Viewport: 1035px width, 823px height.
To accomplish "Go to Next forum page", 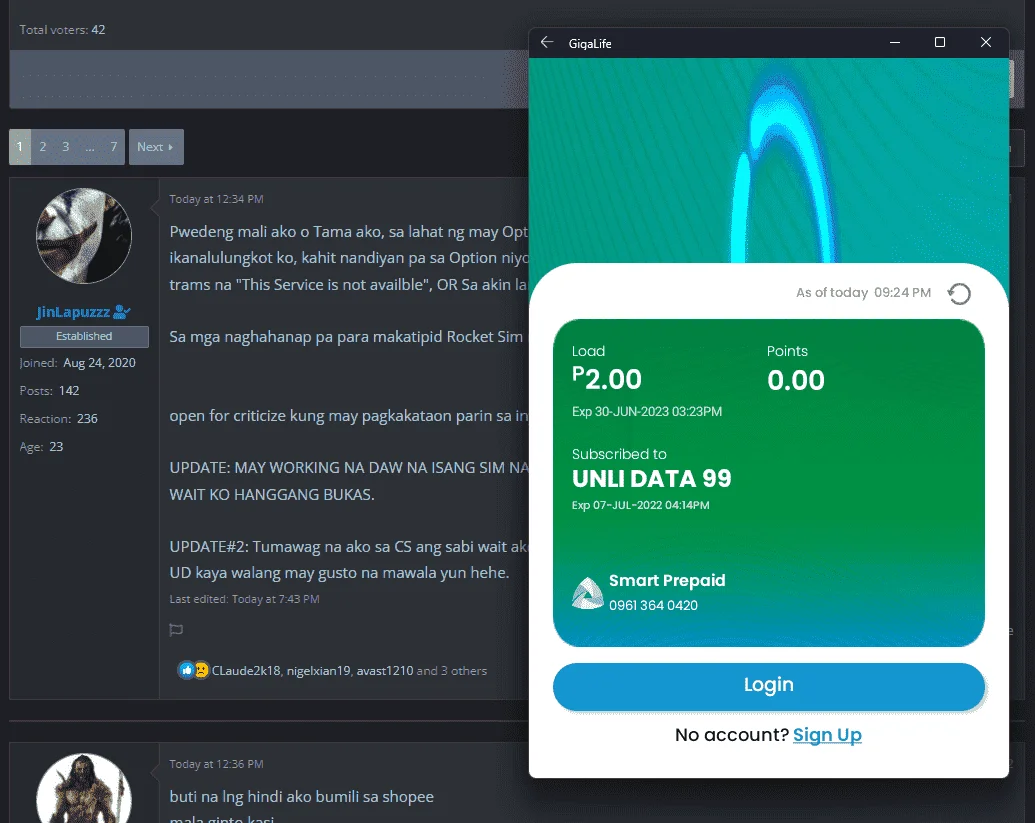I will click(156, 147).
